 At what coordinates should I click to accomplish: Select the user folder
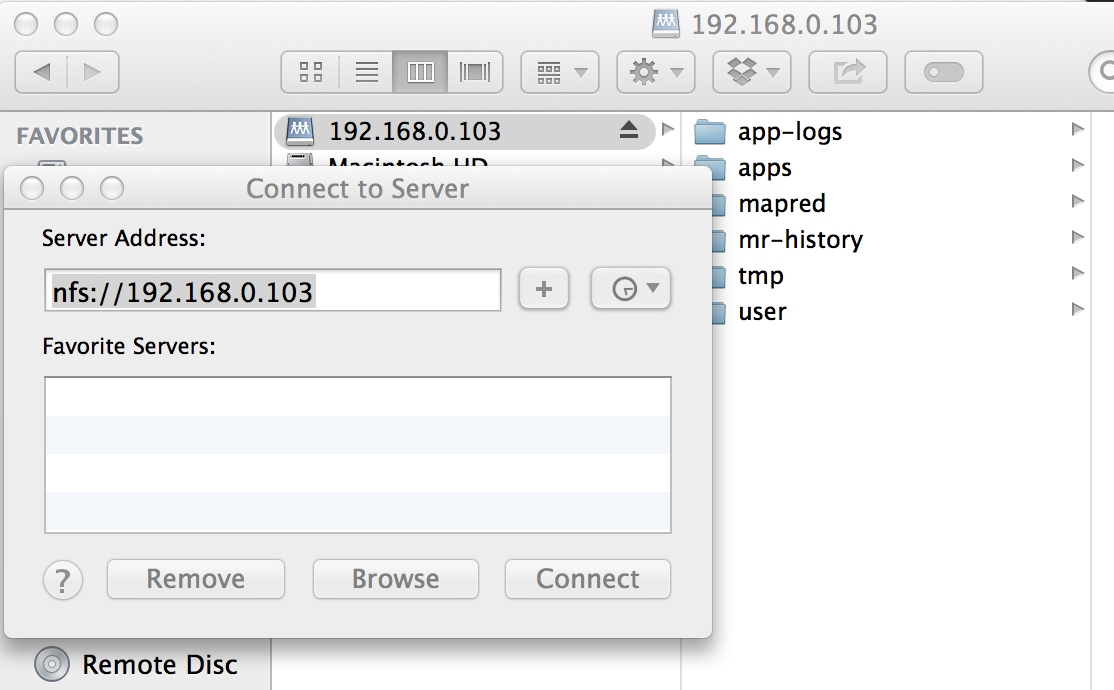click(762, 312)
